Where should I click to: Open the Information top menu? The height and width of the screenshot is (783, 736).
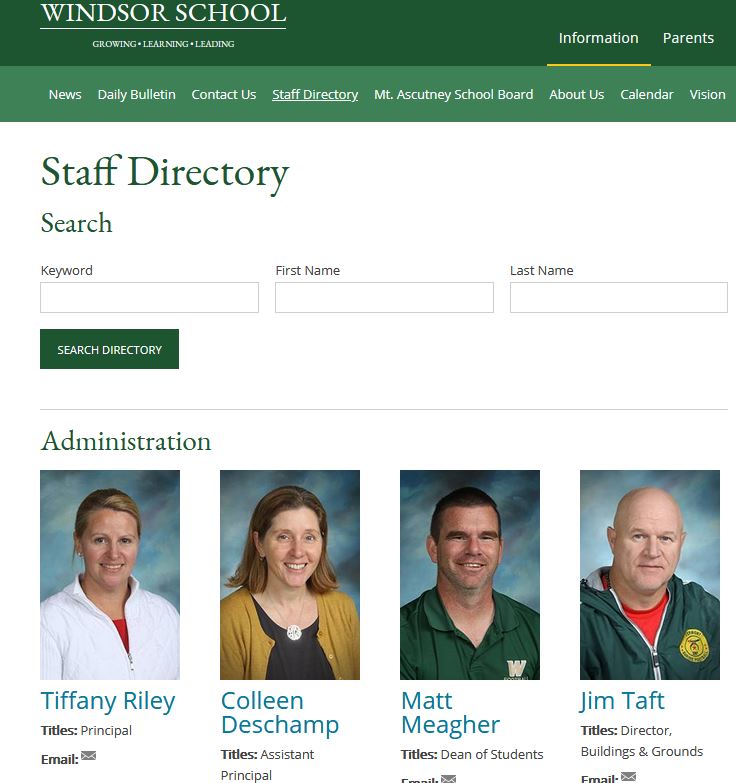(x=598, y=38)
